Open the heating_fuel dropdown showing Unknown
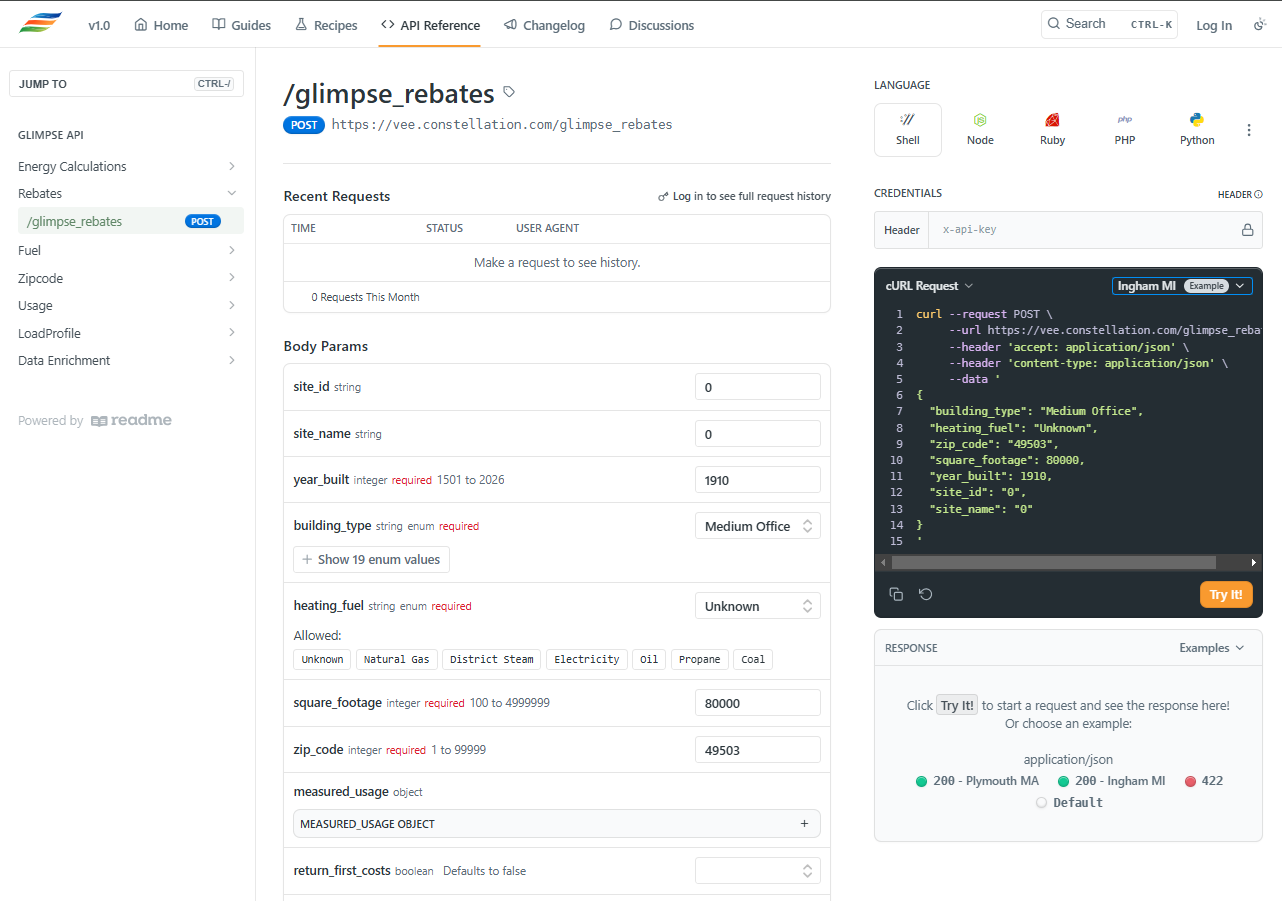1282x901 pixels. 758,606
